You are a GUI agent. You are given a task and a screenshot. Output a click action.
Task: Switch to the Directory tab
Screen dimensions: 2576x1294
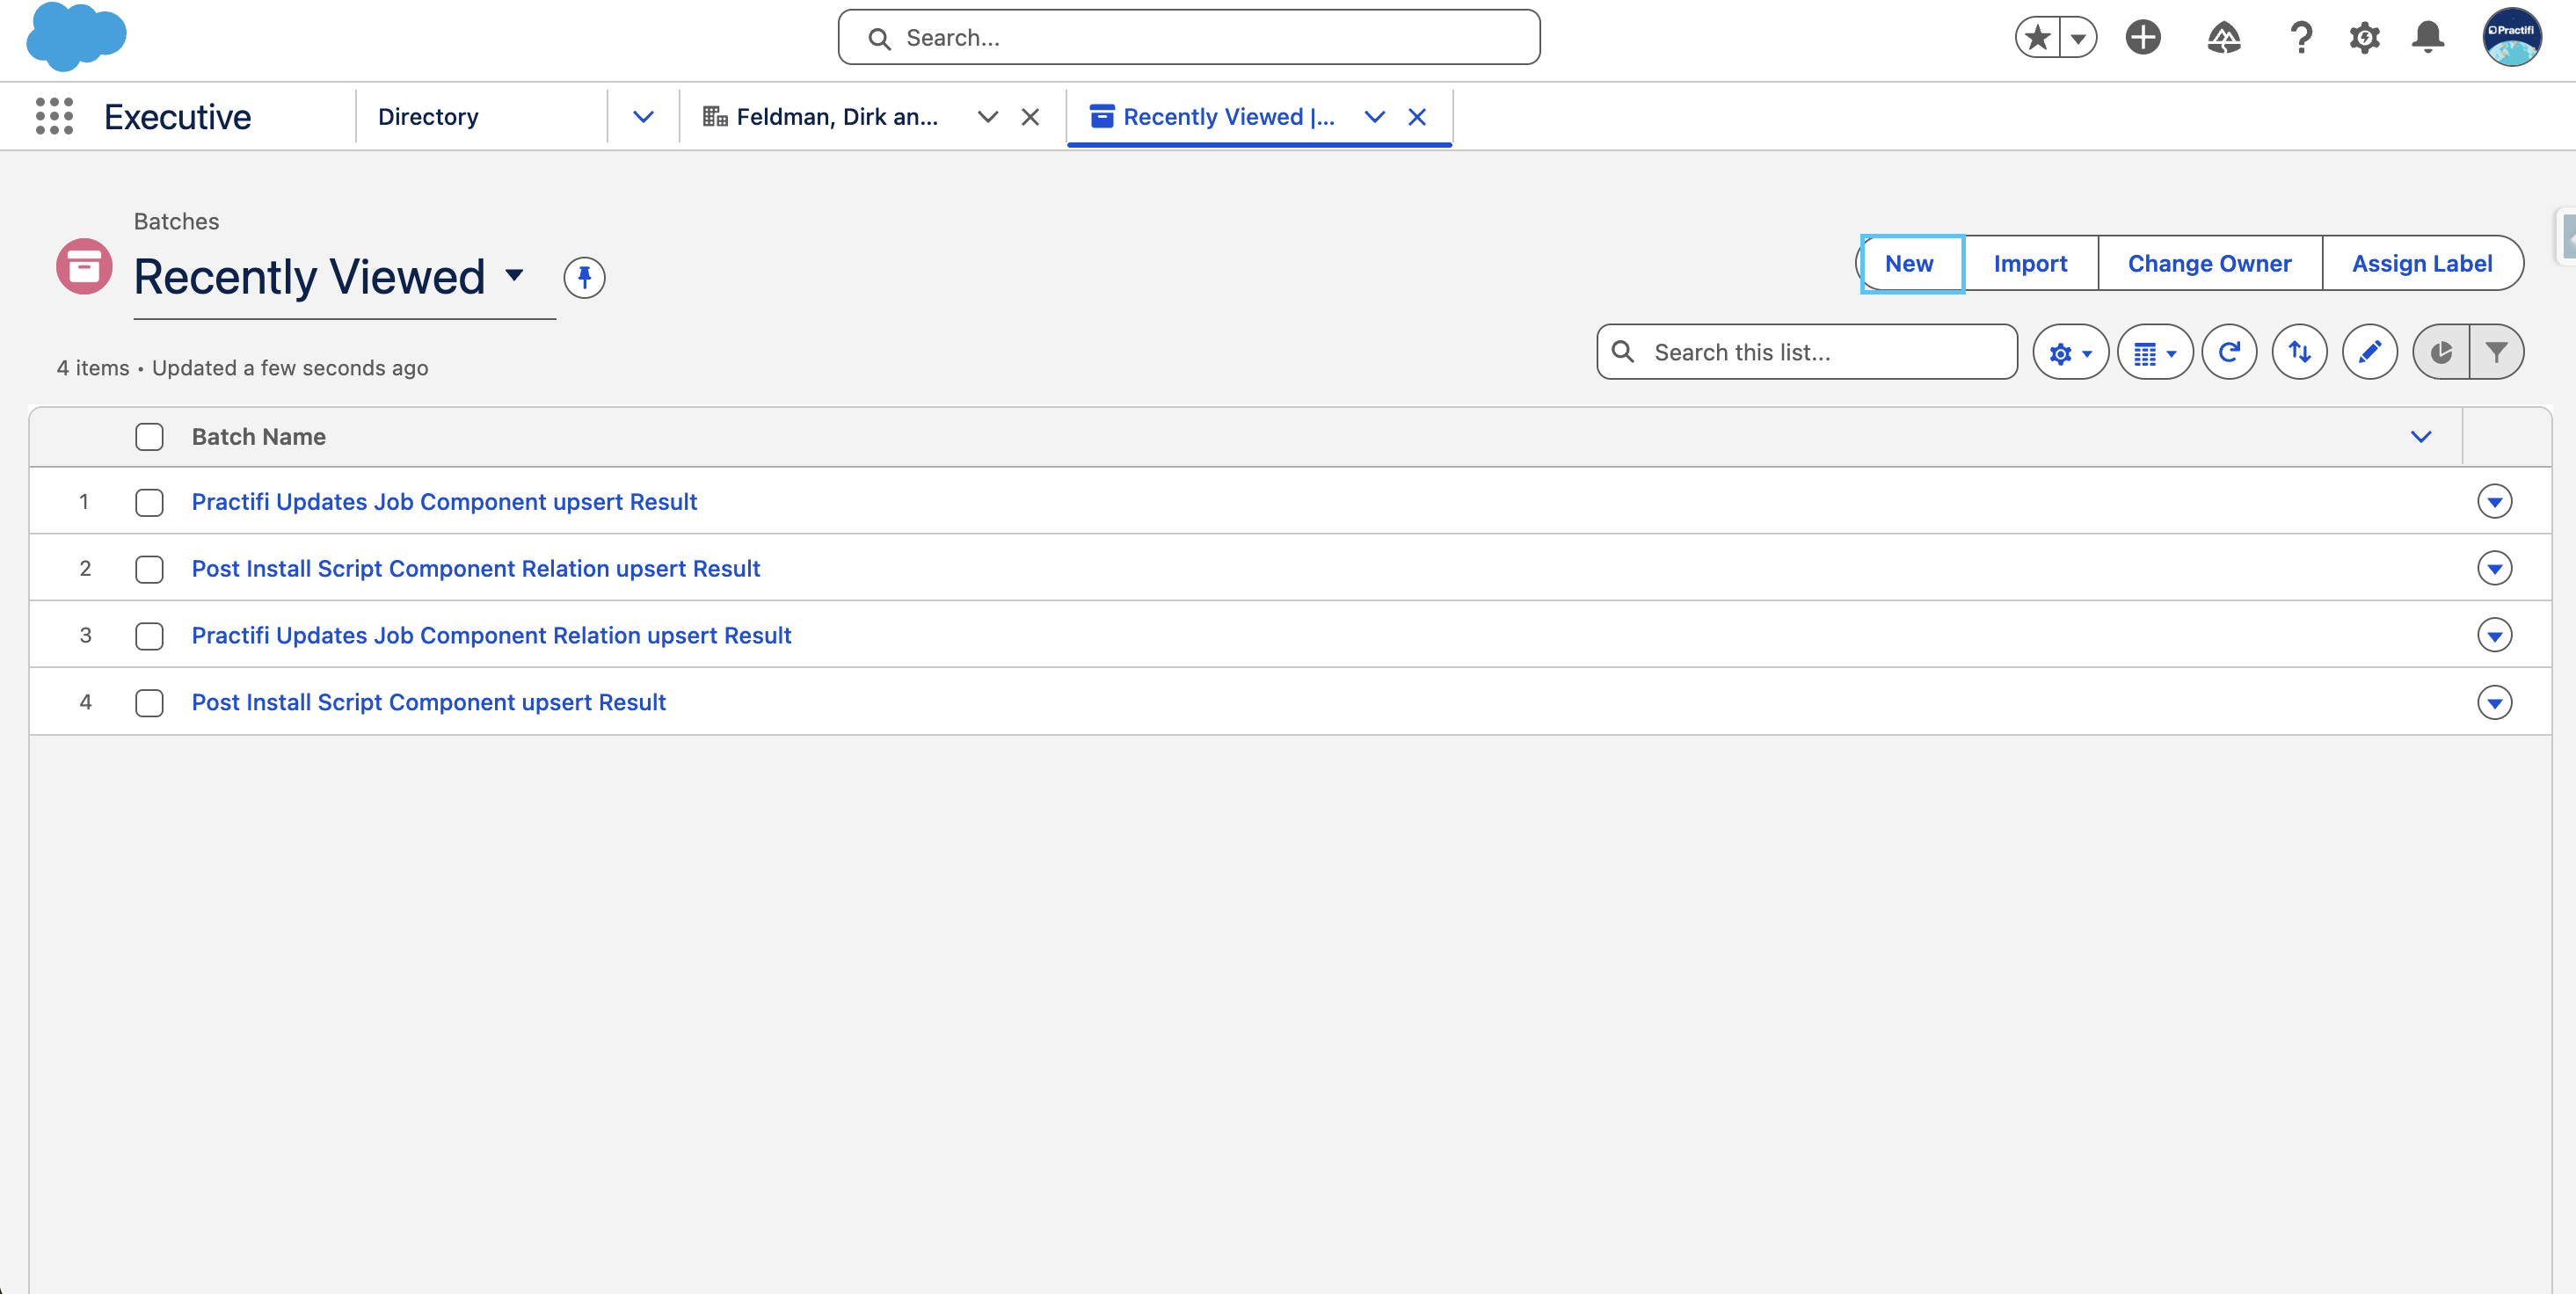click(x=428, y=117)
